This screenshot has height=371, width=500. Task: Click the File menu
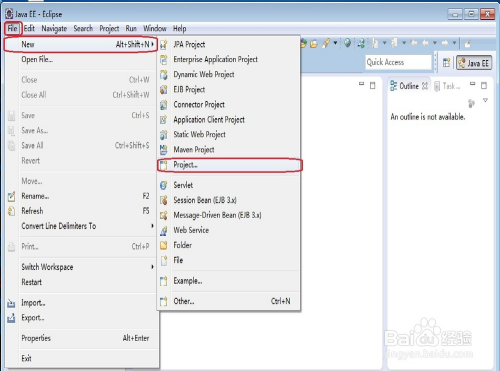point(13,29)
